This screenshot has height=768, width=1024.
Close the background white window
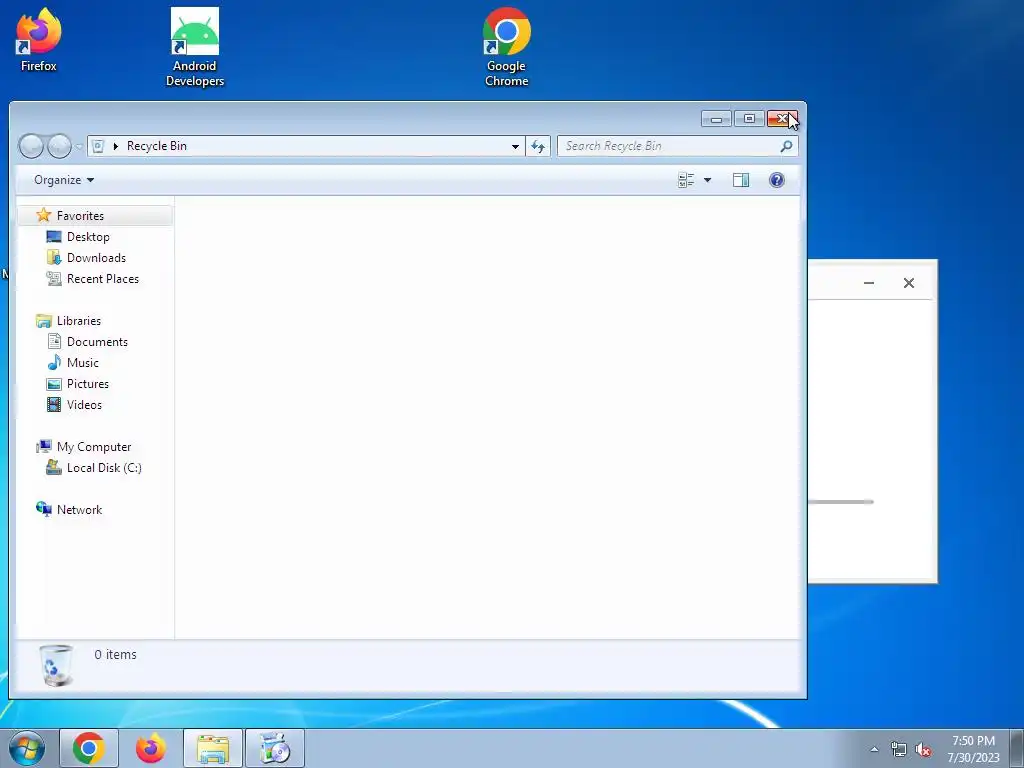(x=908, y=283)
